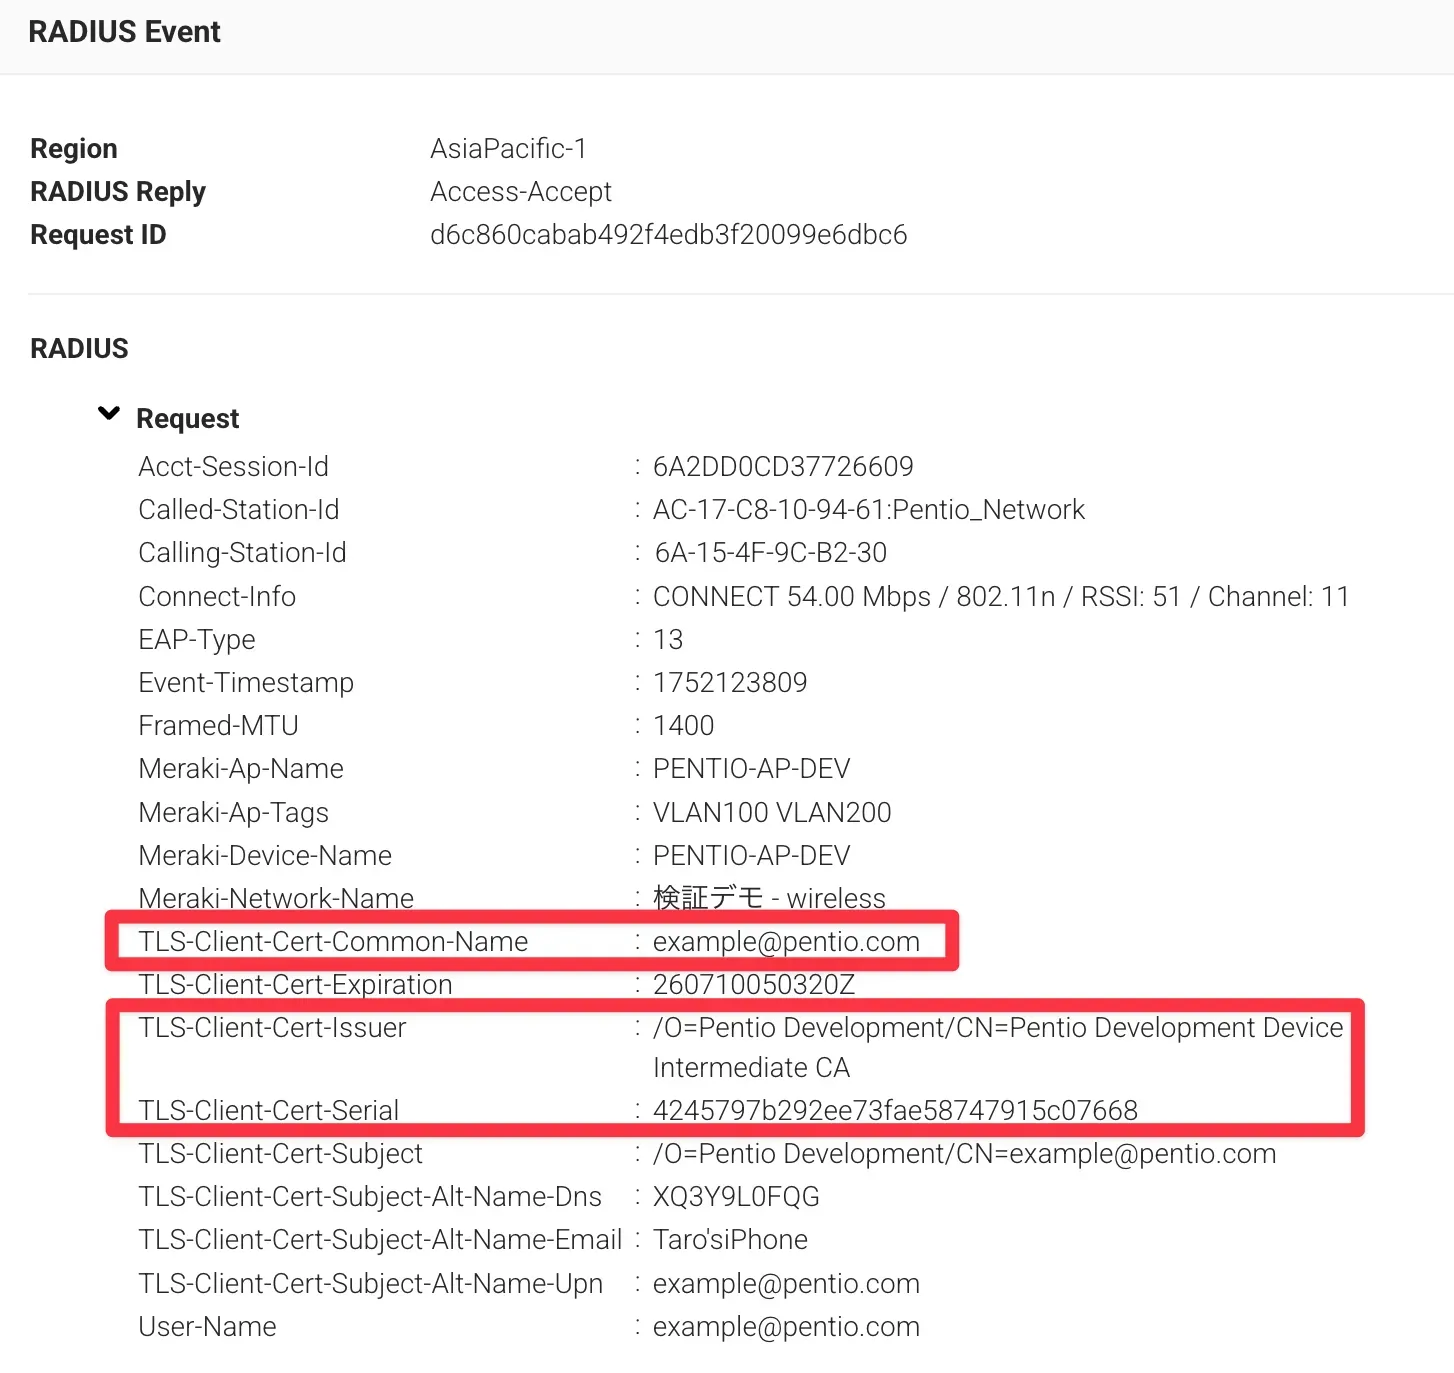This screenshot has height=1373, width=1454.
Task: Click the Subject-Alt-Name-Dns value XQ3Y9L0FQG
Action: 735,1197
